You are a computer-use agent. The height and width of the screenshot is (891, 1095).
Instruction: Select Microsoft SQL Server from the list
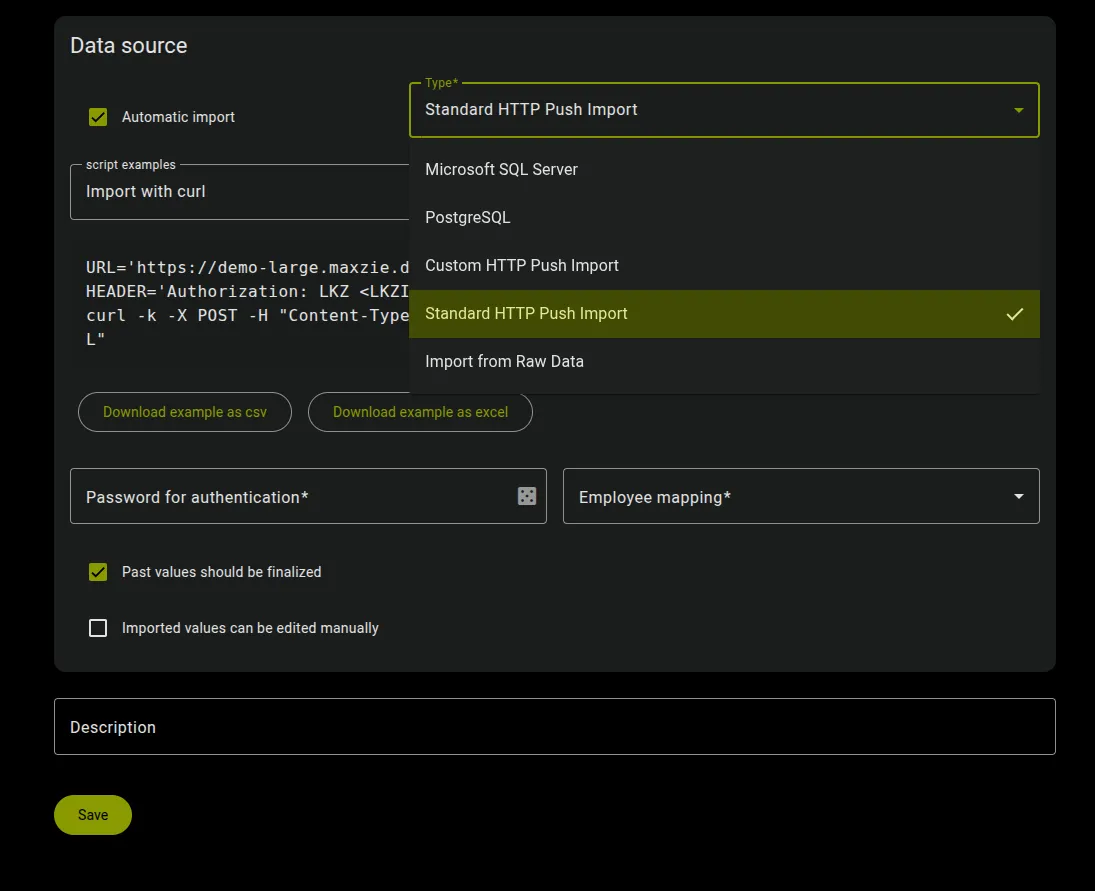pyautogui.click(x=501, y=169)
